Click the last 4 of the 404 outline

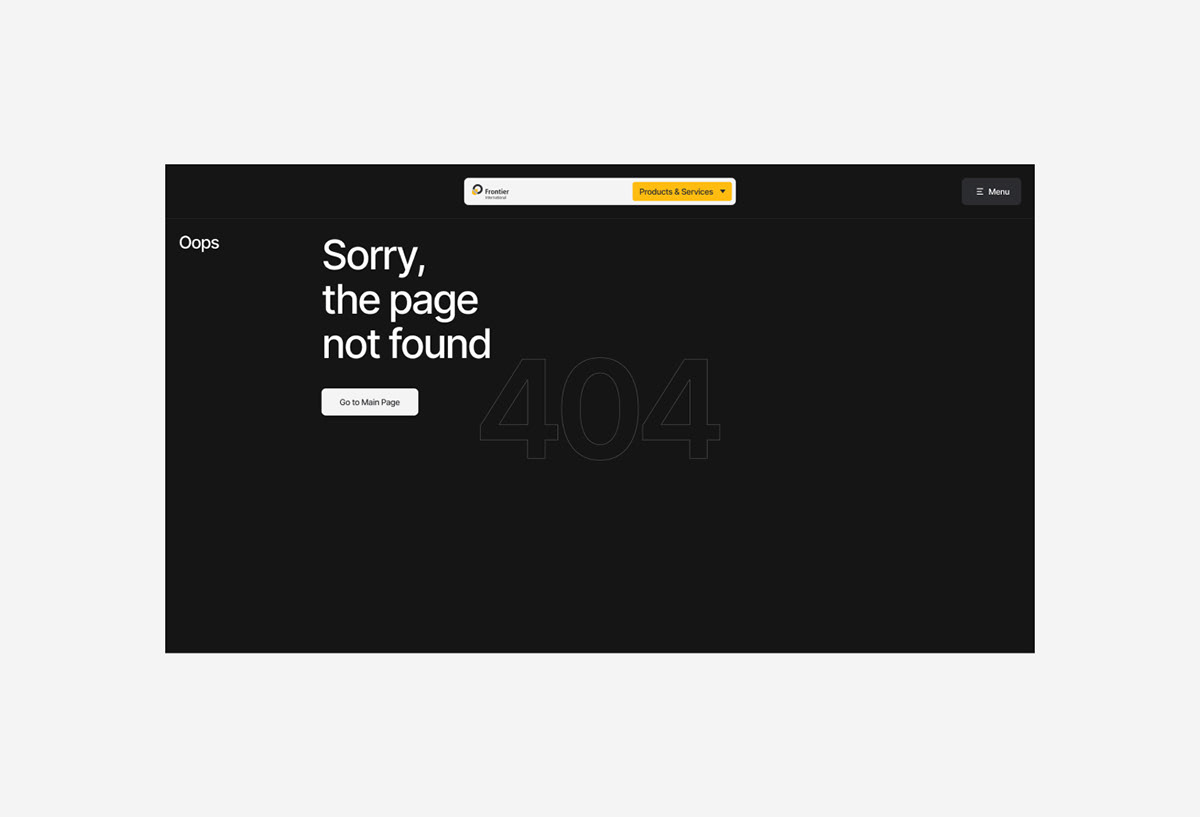click(x=681, y=409)
